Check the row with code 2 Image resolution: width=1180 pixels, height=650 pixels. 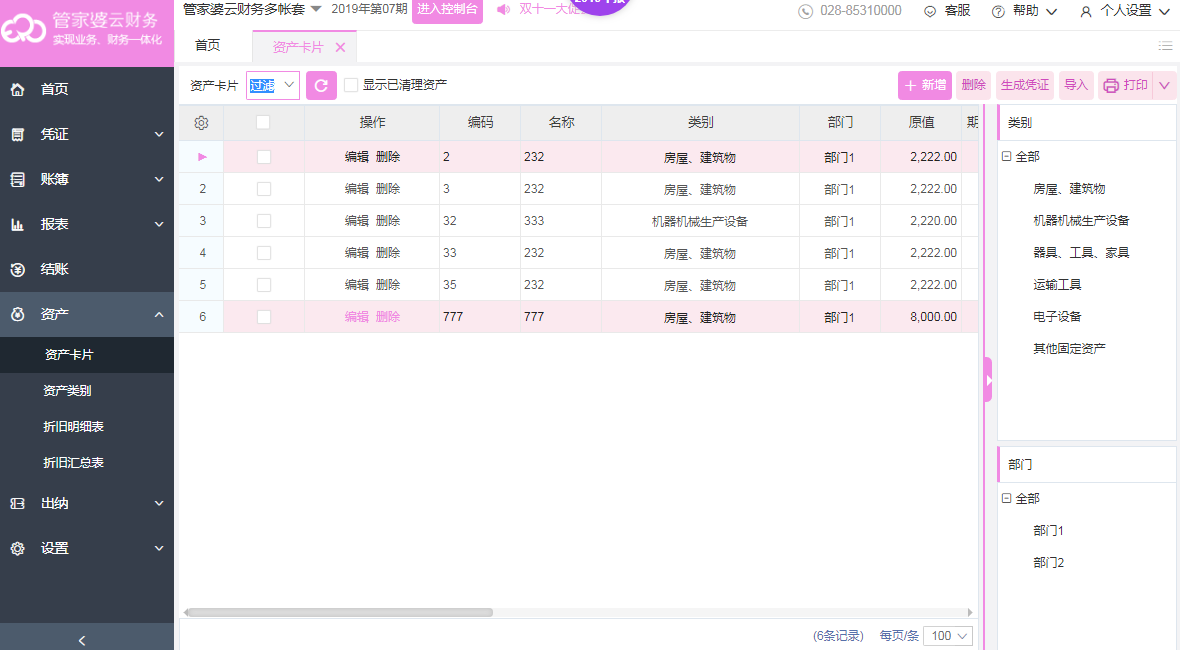[263, 157]
